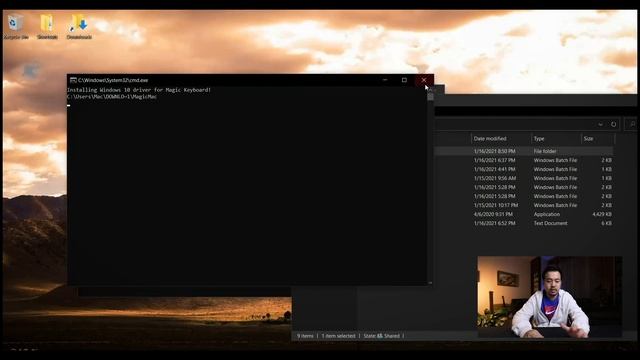640x360 pixels.
Task: Click the C:\Users\Mac path line in console
Action: click(x=112, y=97)
